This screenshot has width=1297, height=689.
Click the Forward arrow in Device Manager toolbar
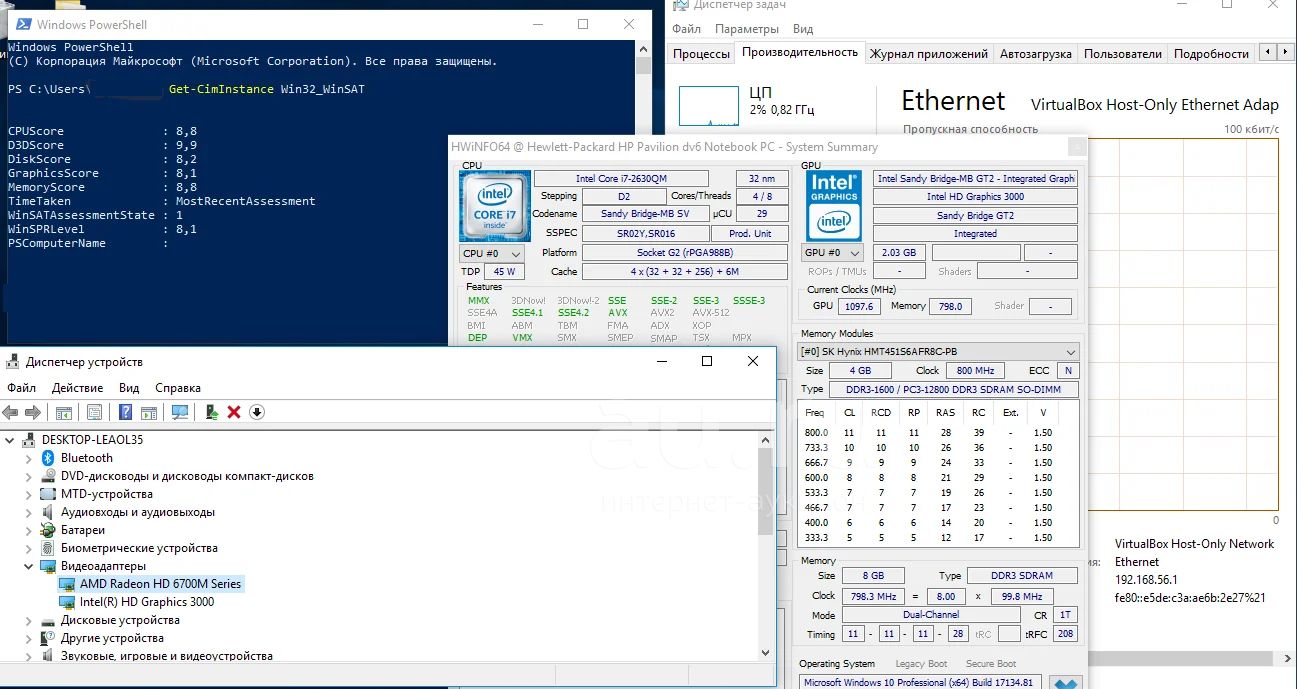click(x=32, y=412)
